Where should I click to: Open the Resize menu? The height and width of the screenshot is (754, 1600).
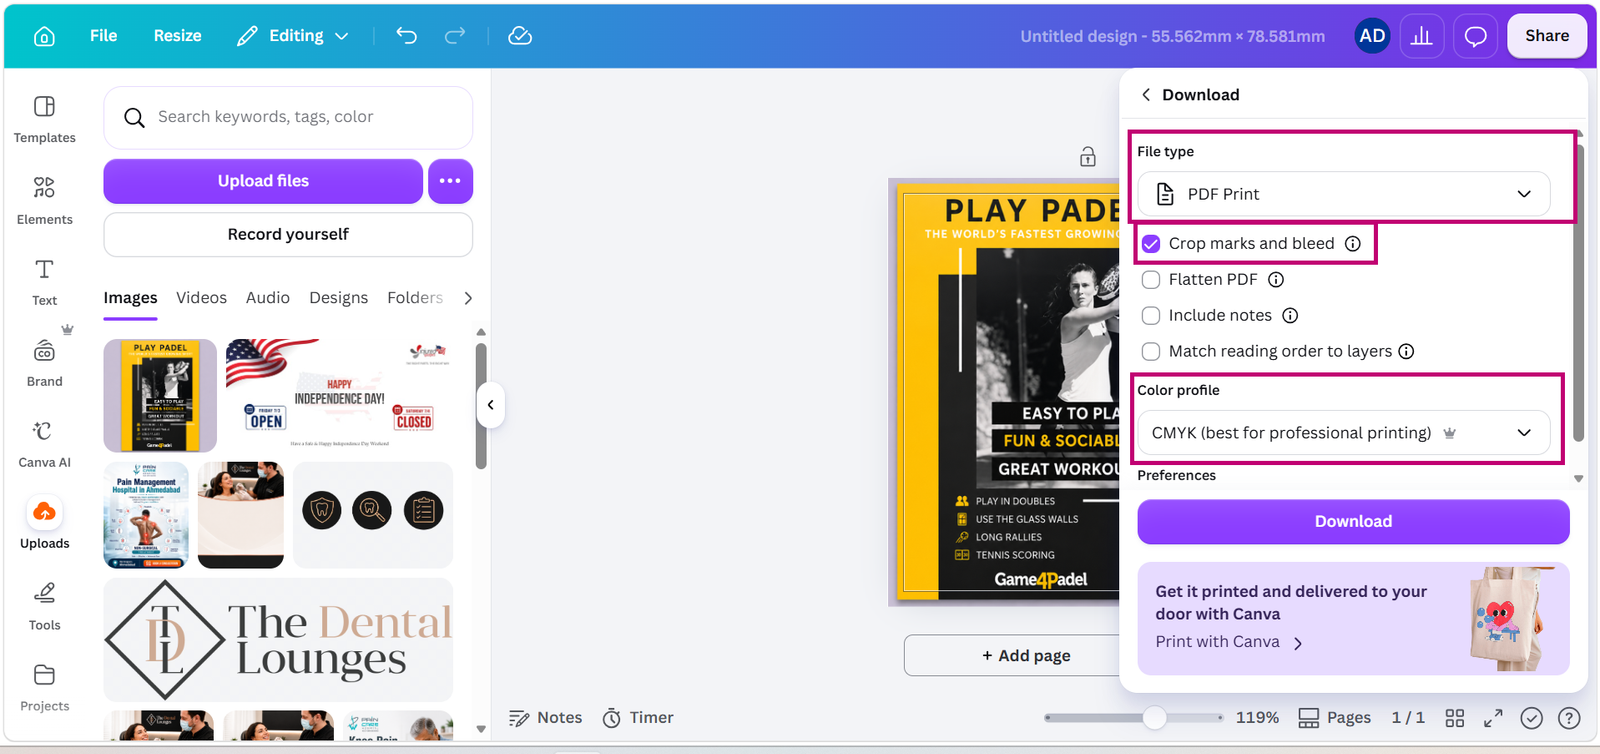click(177, 36)
